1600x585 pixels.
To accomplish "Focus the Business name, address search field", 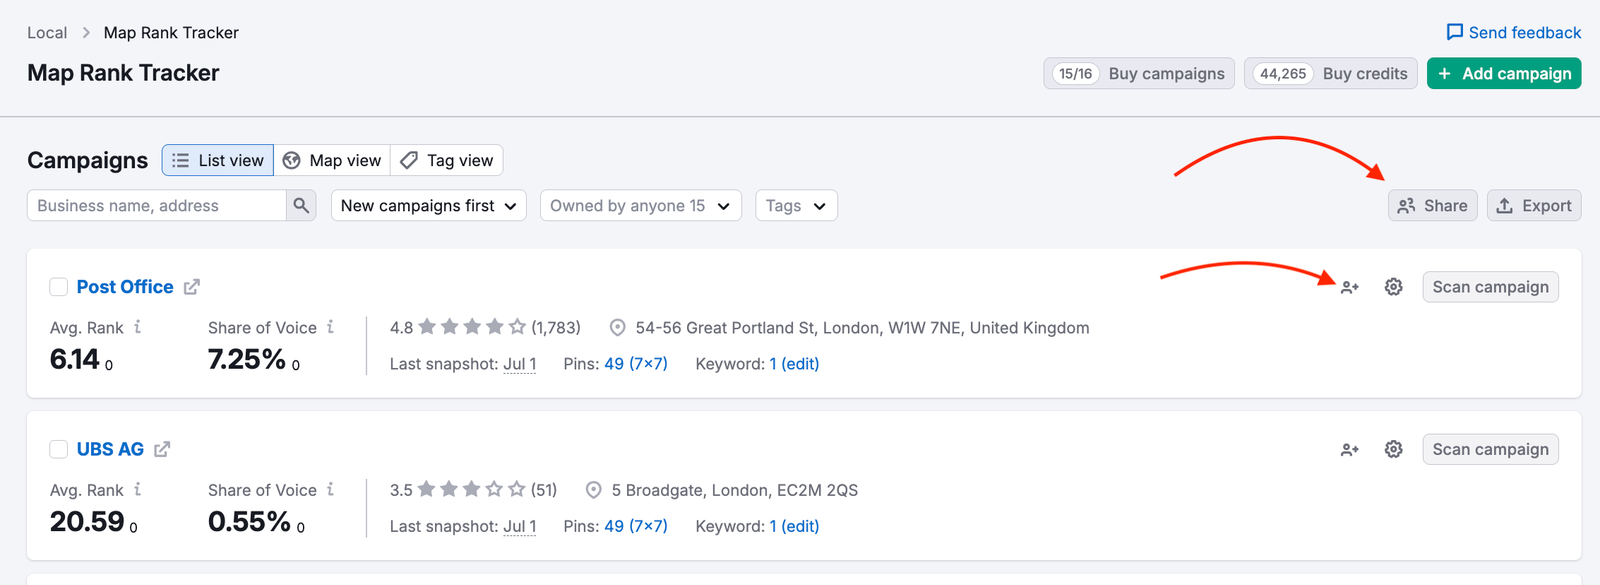I will coord(157,206).
